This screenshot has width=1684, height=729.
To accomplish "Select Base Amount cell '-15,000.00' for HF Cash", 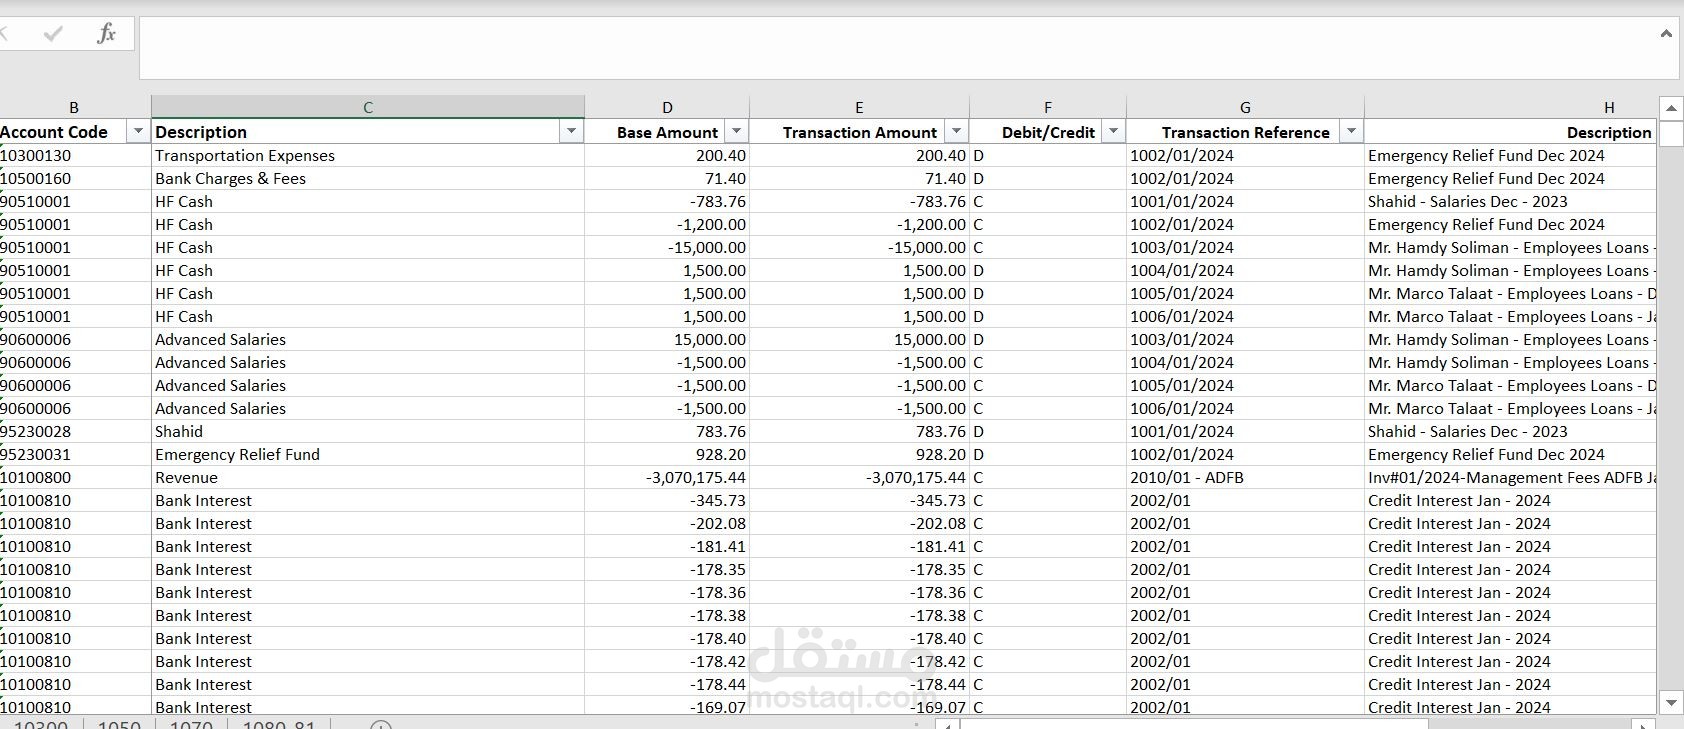I will (667, 247).
